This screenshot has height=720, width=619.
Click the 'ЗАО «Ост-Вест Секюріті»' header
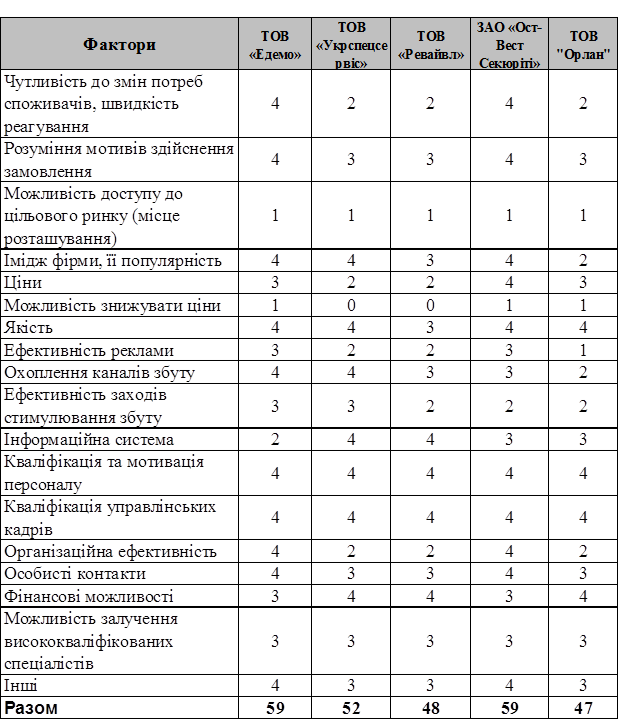coord(509,44)
